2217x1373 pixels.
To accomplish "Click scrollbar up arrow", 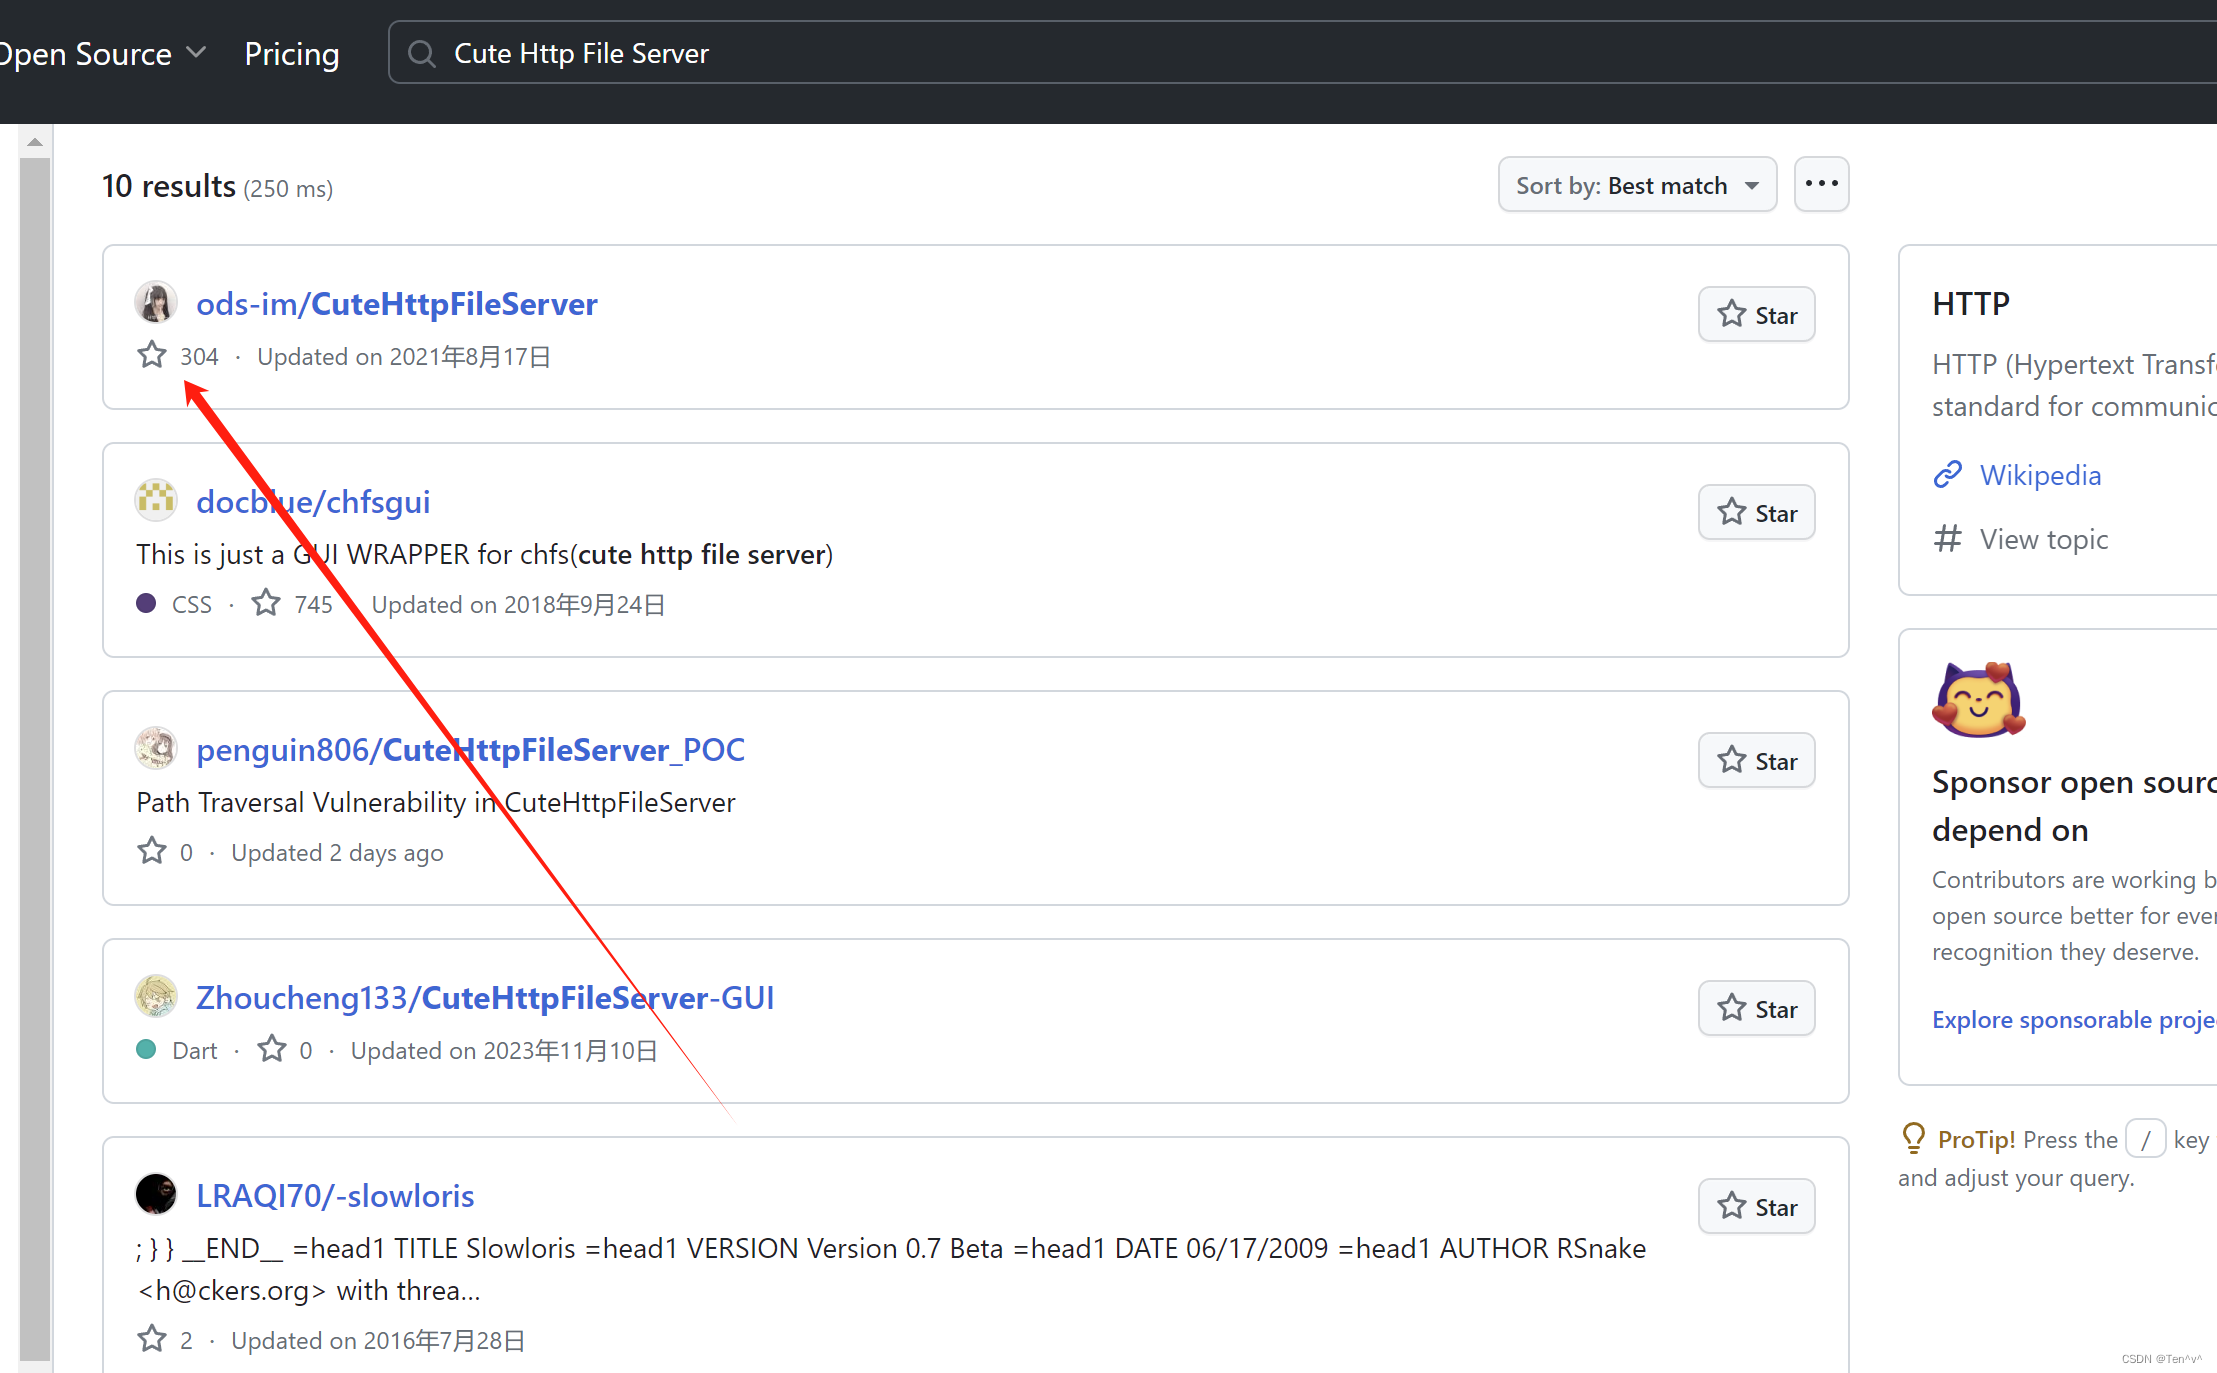I will click(x=35, y=142).
